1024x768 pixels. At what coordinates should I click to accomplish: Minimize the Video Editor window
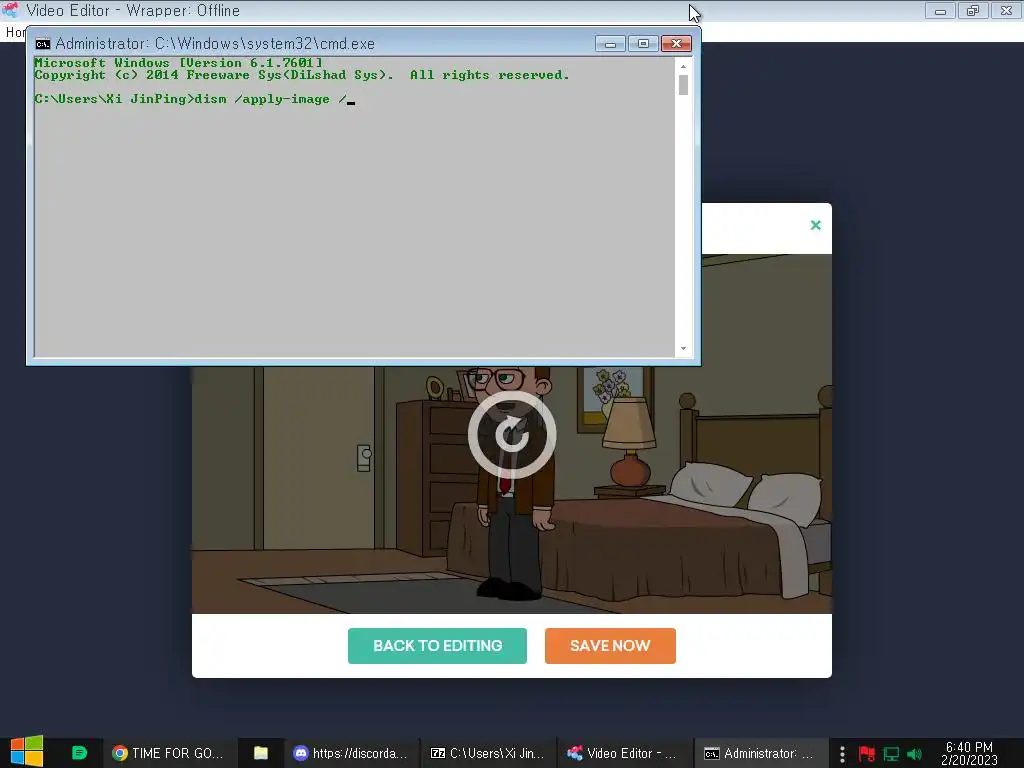(940, 11)
